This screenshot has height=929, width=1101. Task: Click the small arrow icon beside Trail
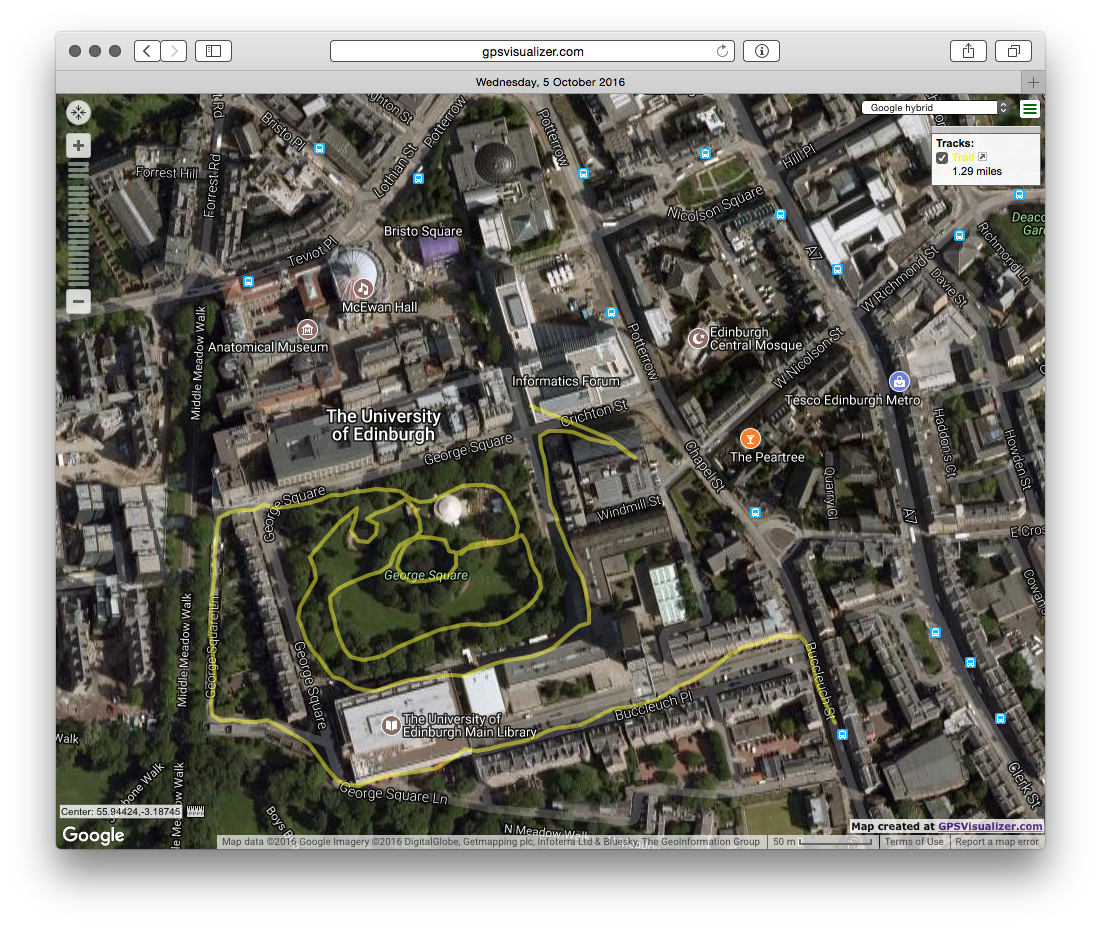tap(982, 157)
